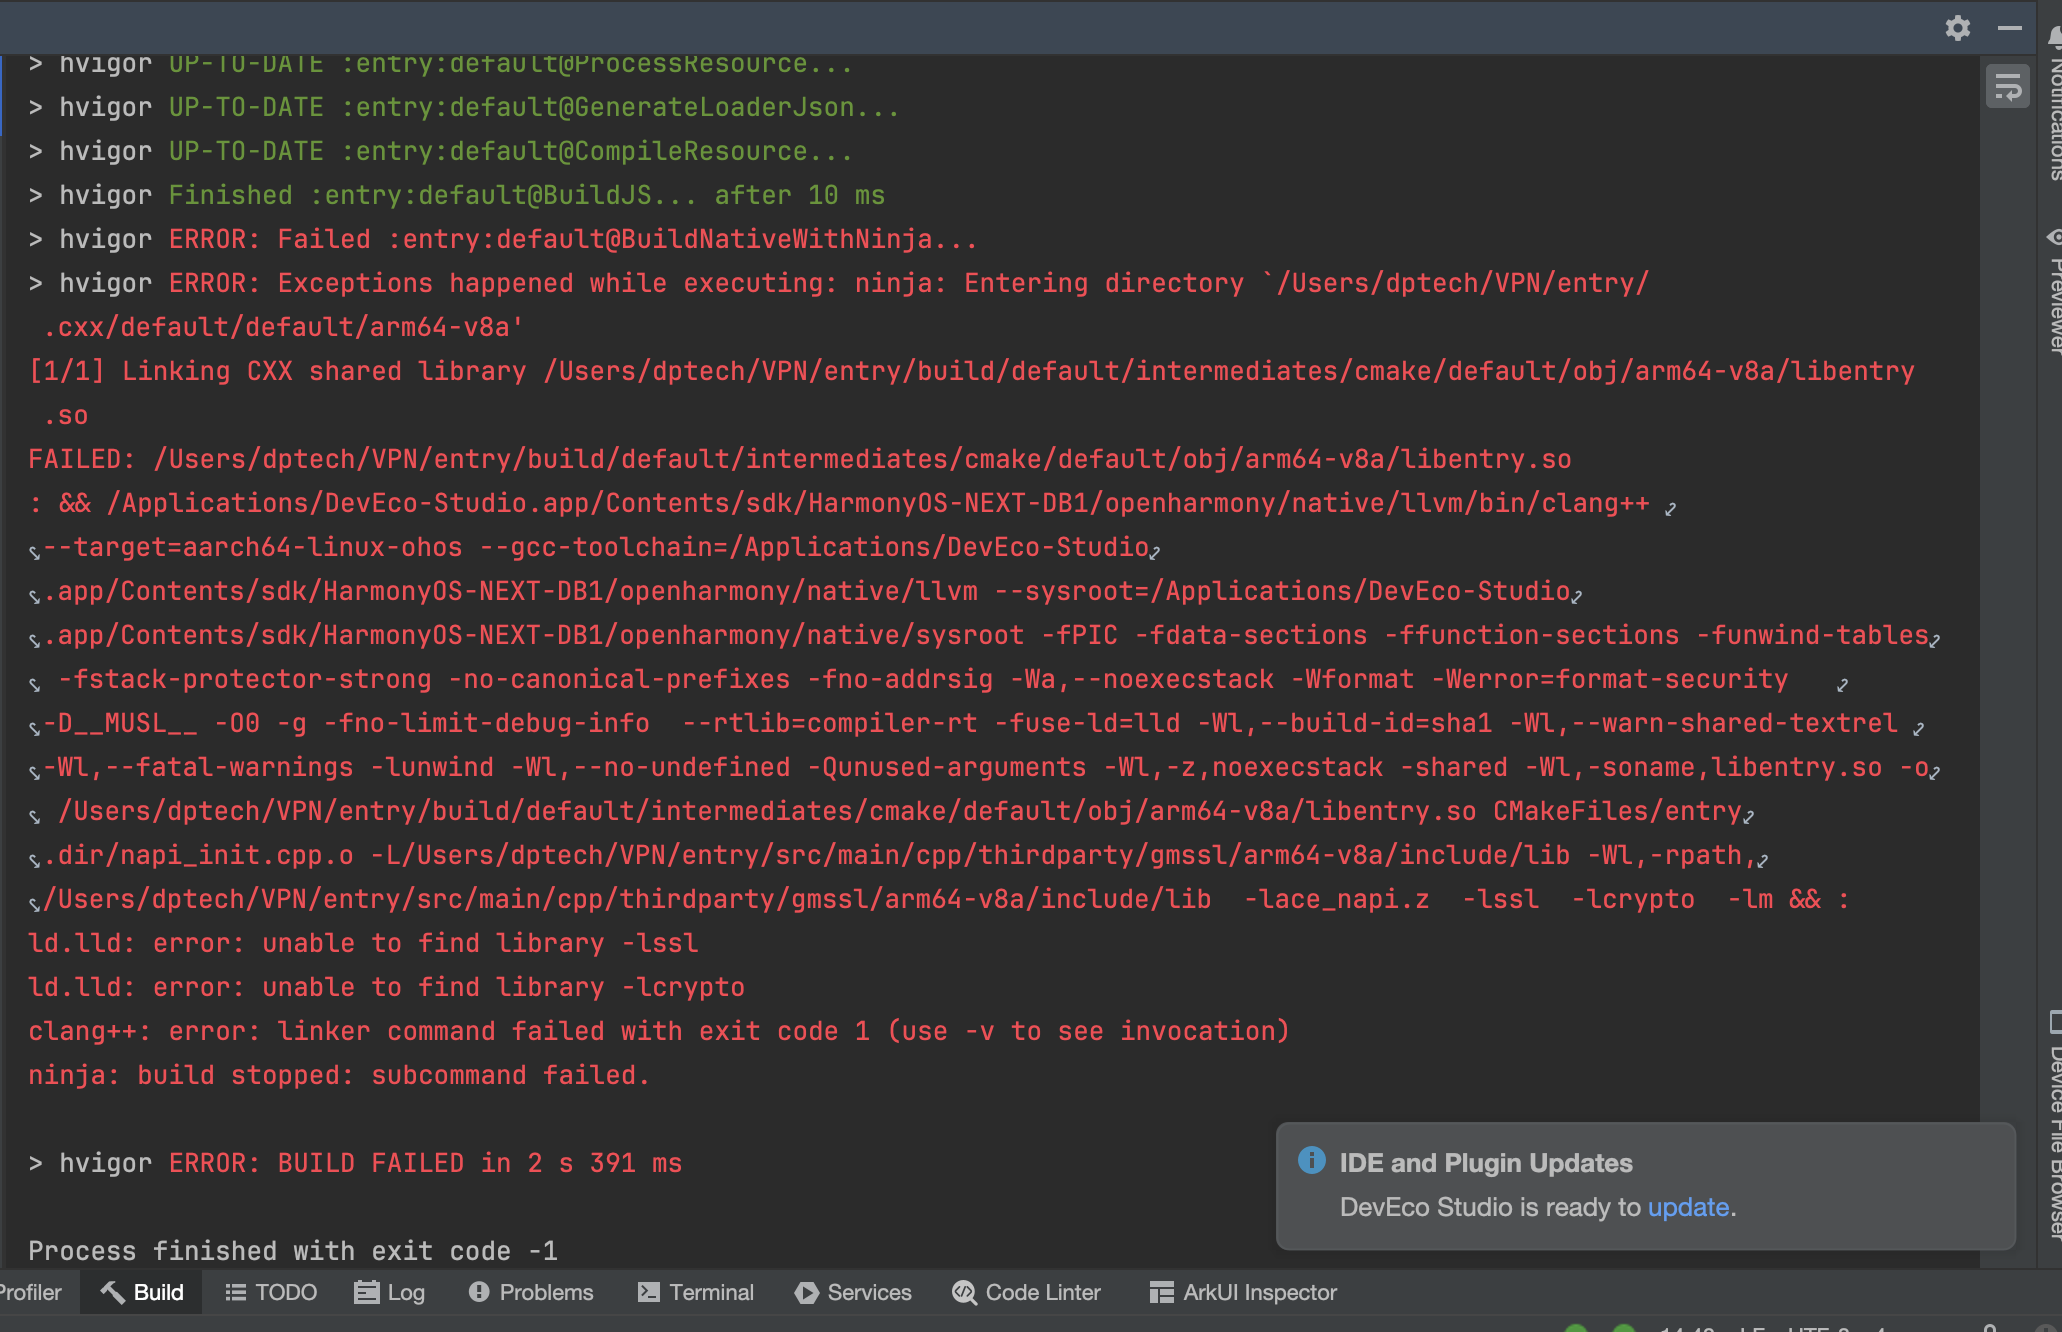Click 'ninja: build stopped: subcommand failed.' line
Viewport: 2062px width, 1332px height.
coord(339,1075)
